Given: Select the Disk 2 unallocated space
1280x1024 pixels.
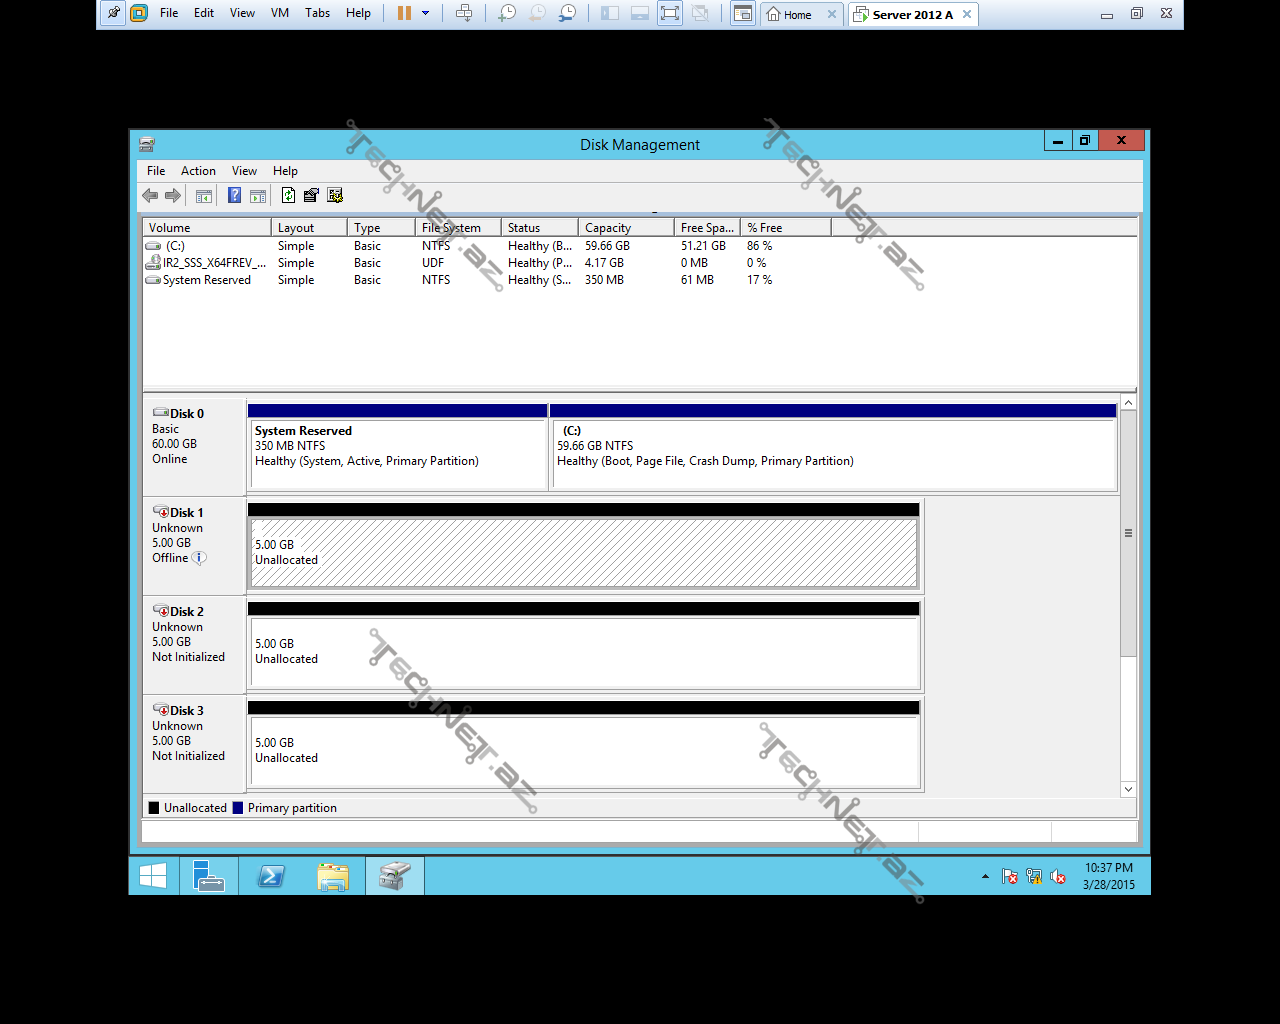Looking at the screenshot, I should [x=583, y=652].
